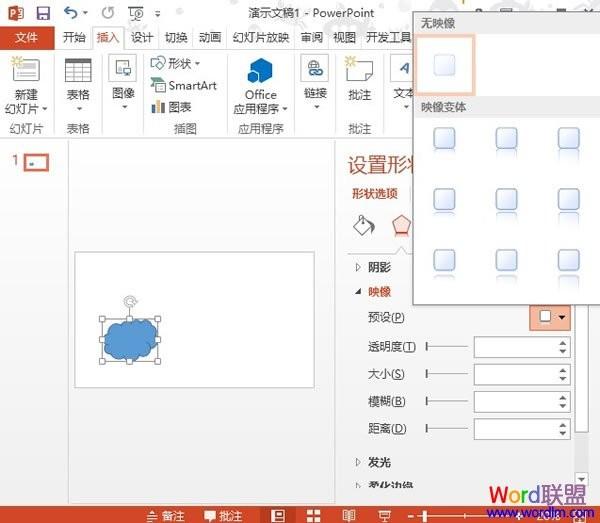Switch to the Design (设计) tab
The image size is (600, 523).
[x=143, y=38]
